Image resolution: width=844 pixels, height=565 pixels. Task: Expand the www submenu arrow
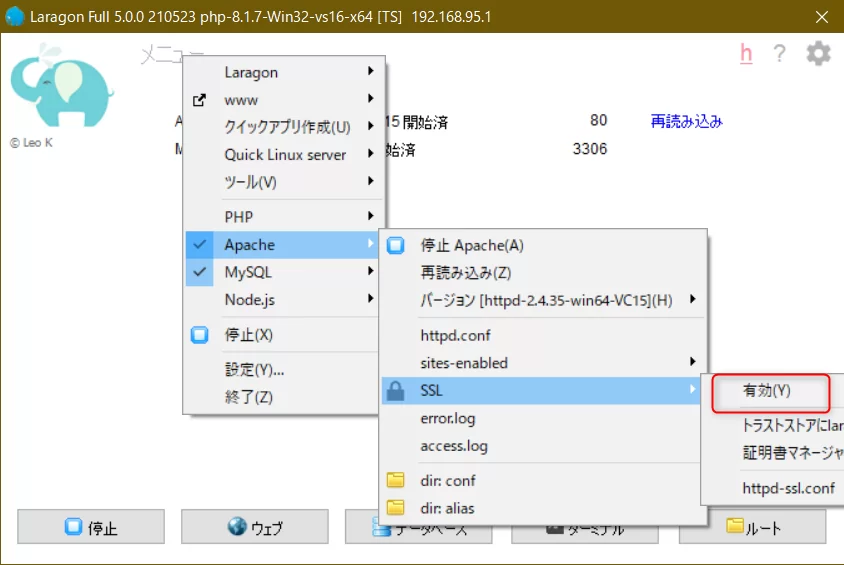pos(370,98)
